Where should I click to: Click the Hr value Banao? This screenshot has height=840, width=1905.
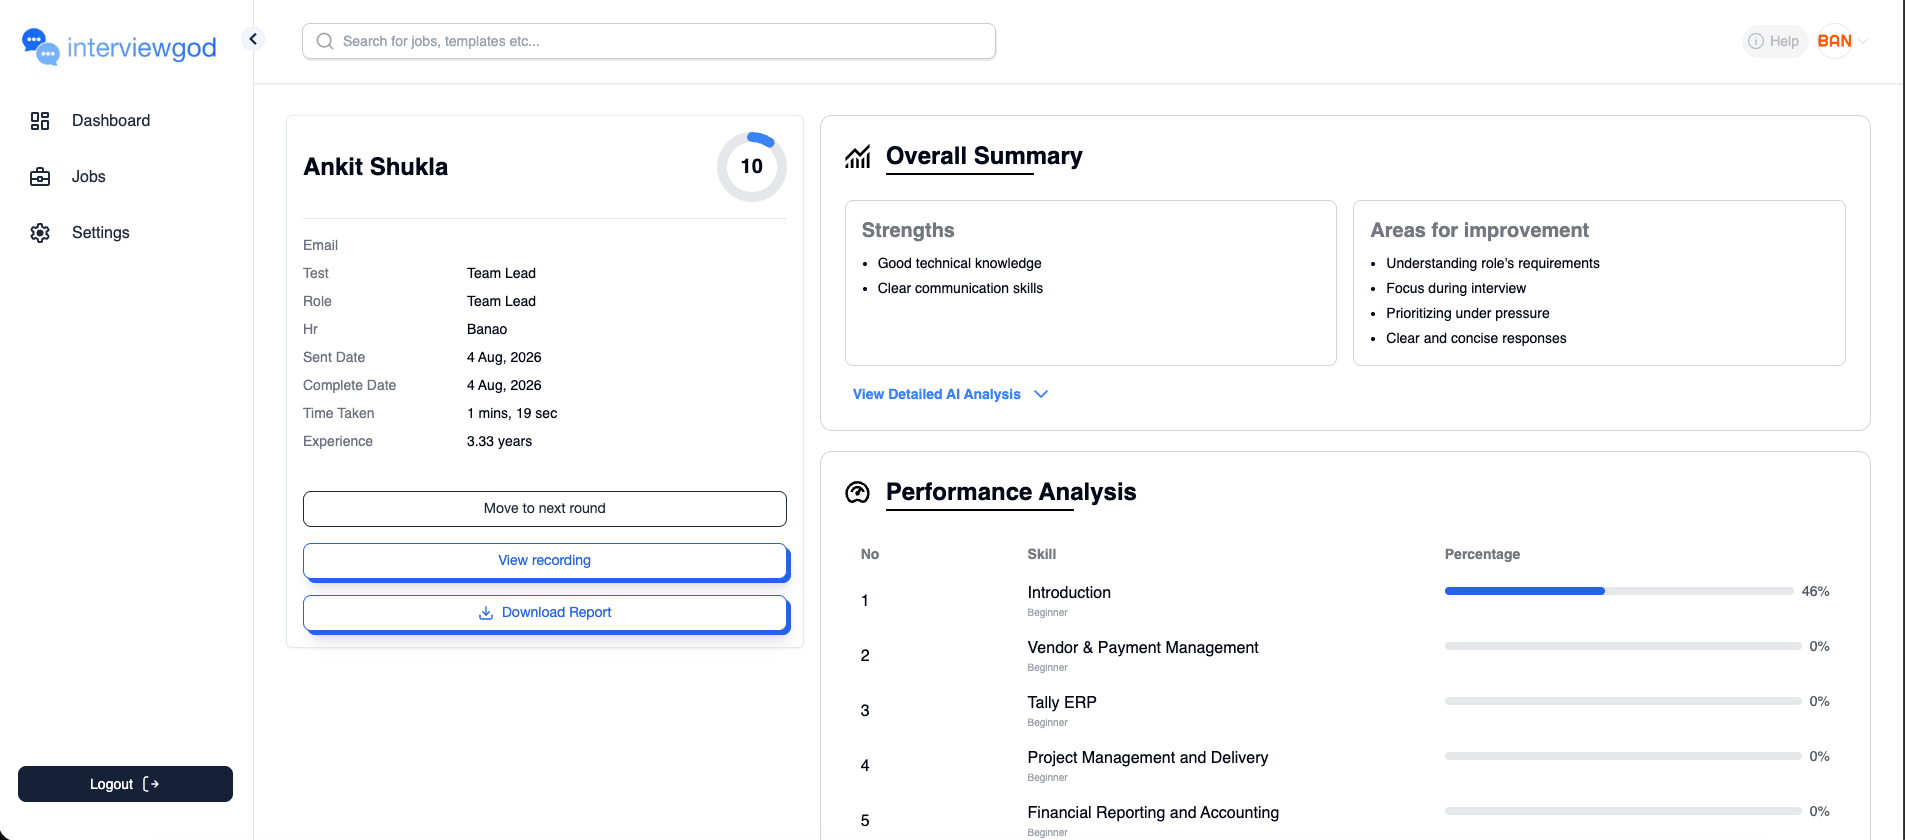(487, 329)
